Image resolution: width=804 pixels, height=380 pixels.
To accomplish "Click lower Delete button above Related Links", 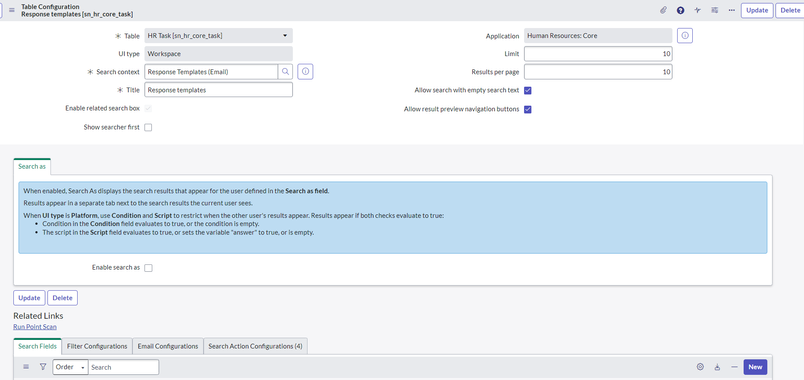I will [x=63, y=298].
